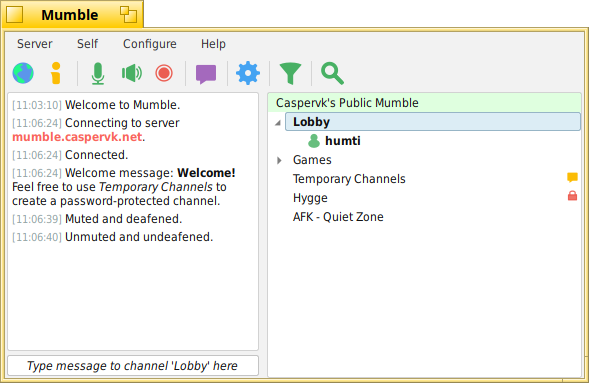The image size is (589, 383).
Task: Select the AFK - Quiet Zone channel
Action: pyautogui.click(x=338, y=217)
